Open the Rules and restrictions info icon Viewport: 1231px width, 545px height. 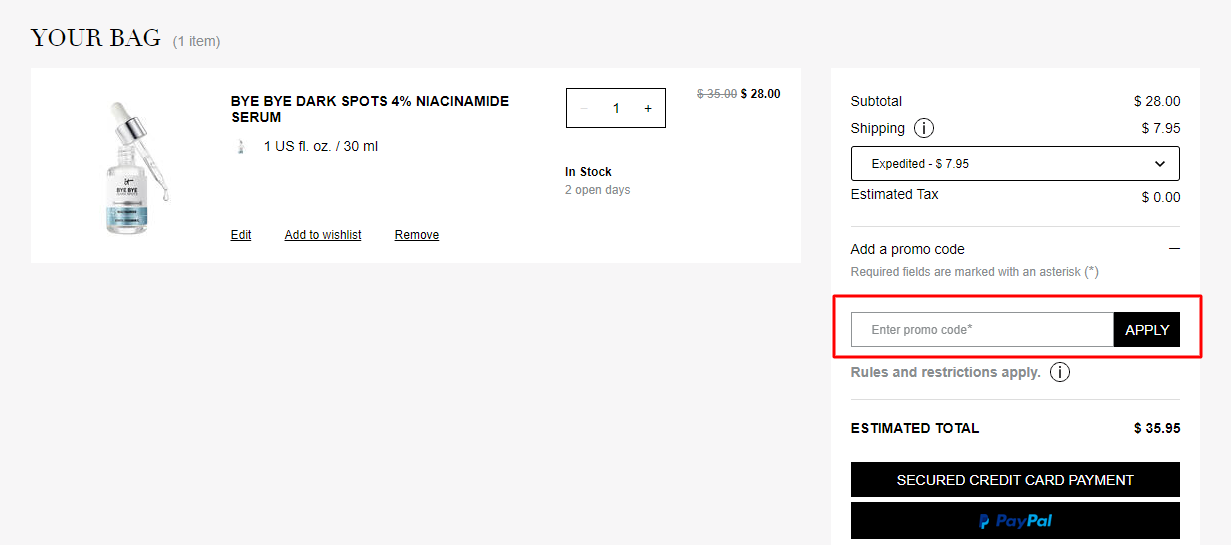pos(1060,372)
